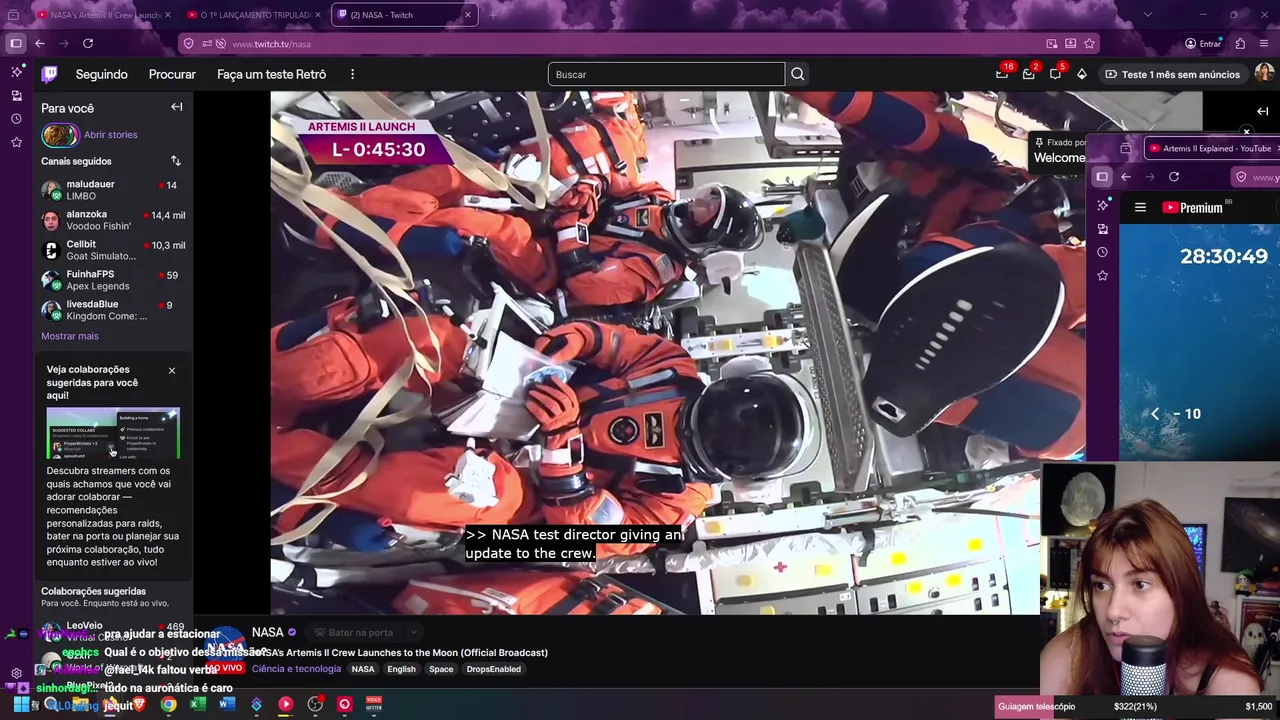This screenshot has width=1280, height=720.
Task: Click the Entrar sign-in button
Action: click(1203, 44)
